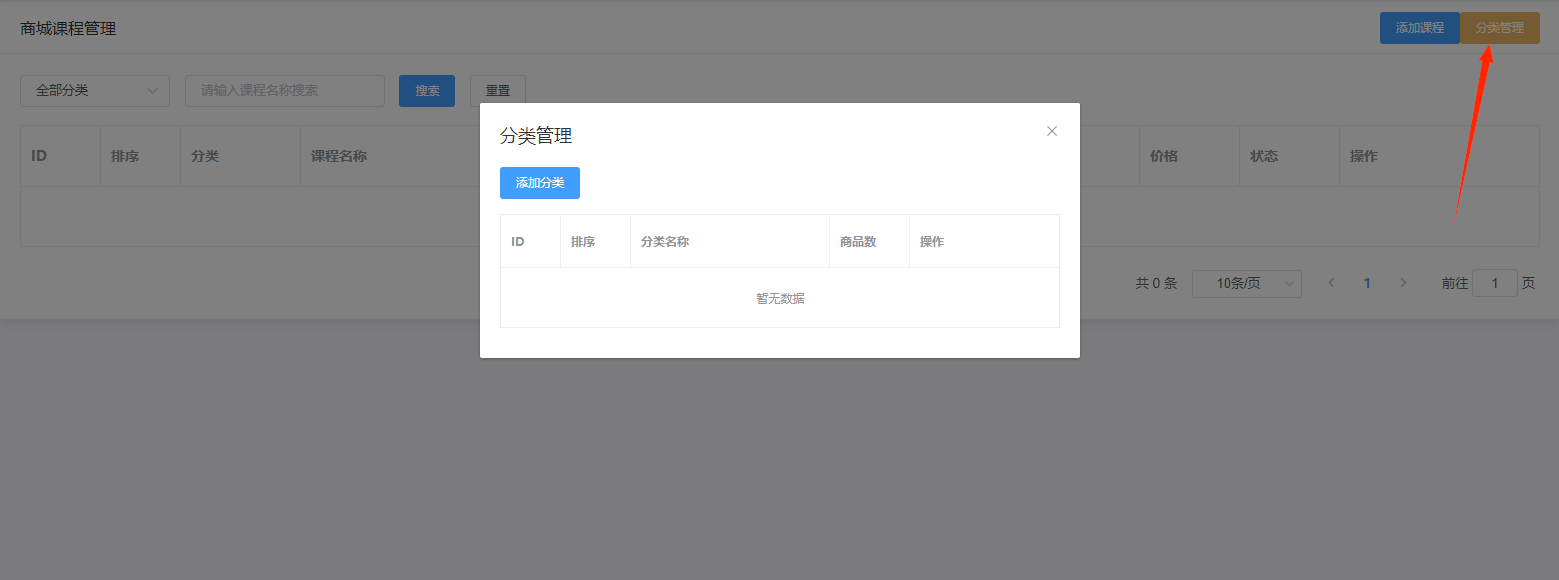This screenshot has height=580, width=1559.
Task: Click the orange 分类管理 button
Action: pos(1499,28)
